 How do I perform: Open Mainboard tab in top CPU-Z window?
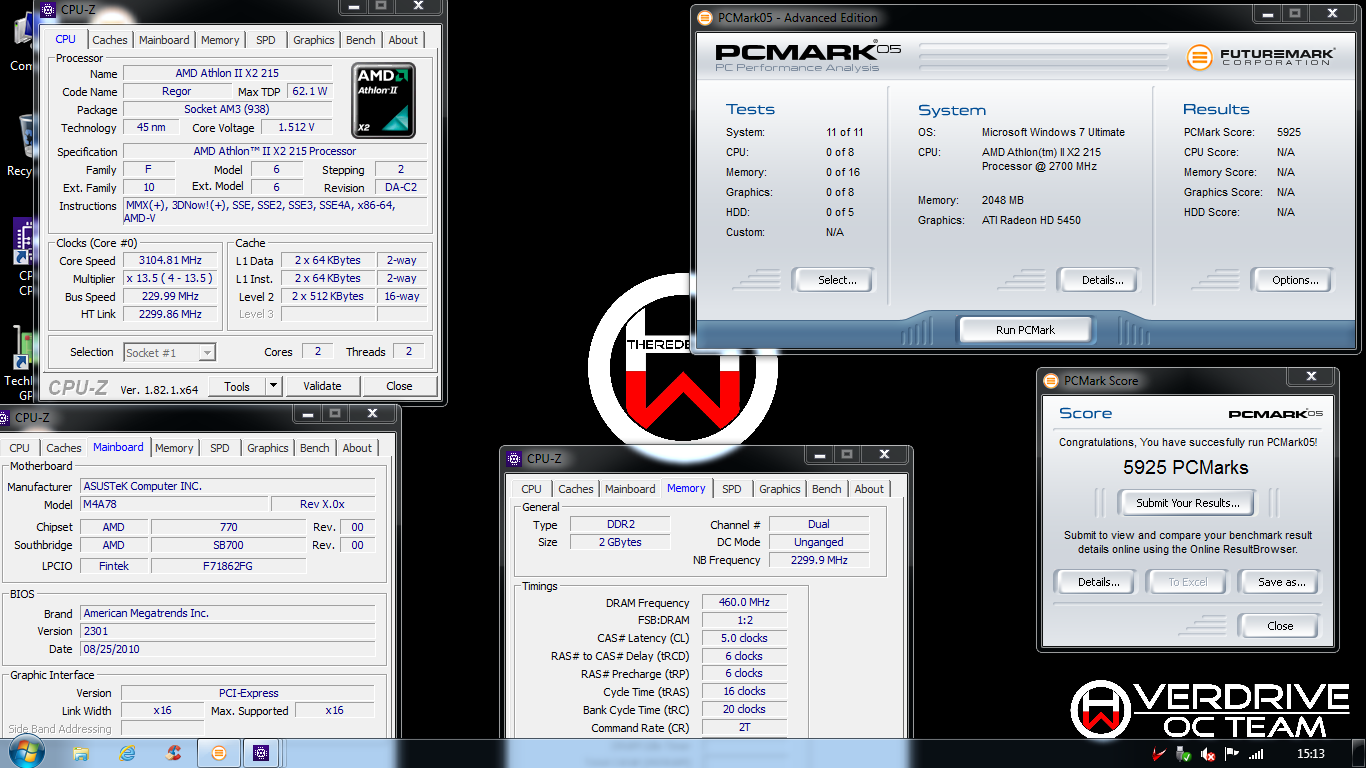coord(164,40)
